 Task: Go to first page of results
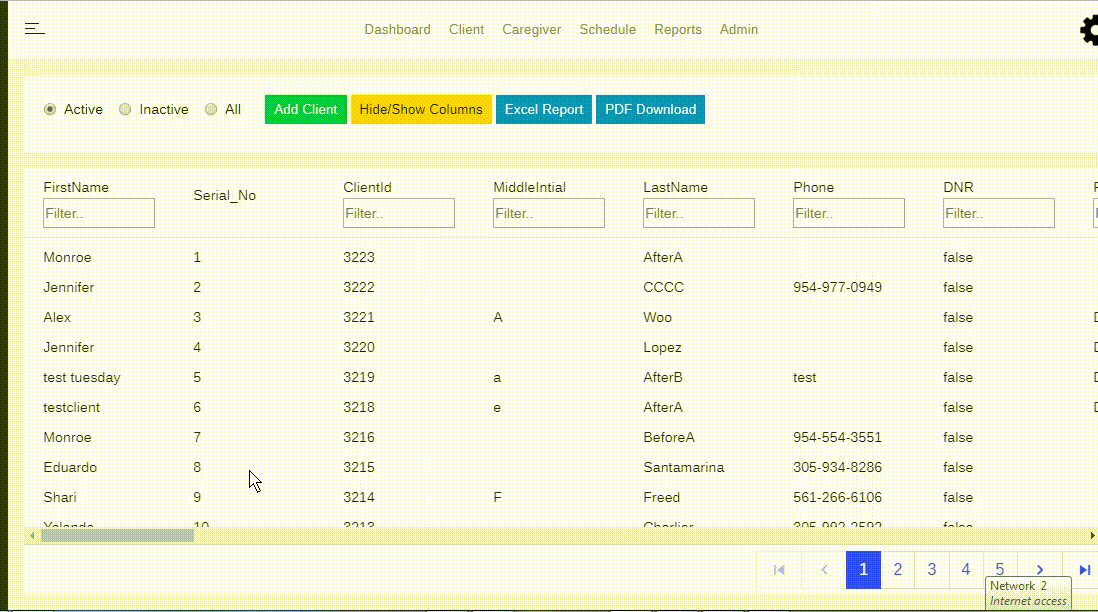tap(779, 570)
